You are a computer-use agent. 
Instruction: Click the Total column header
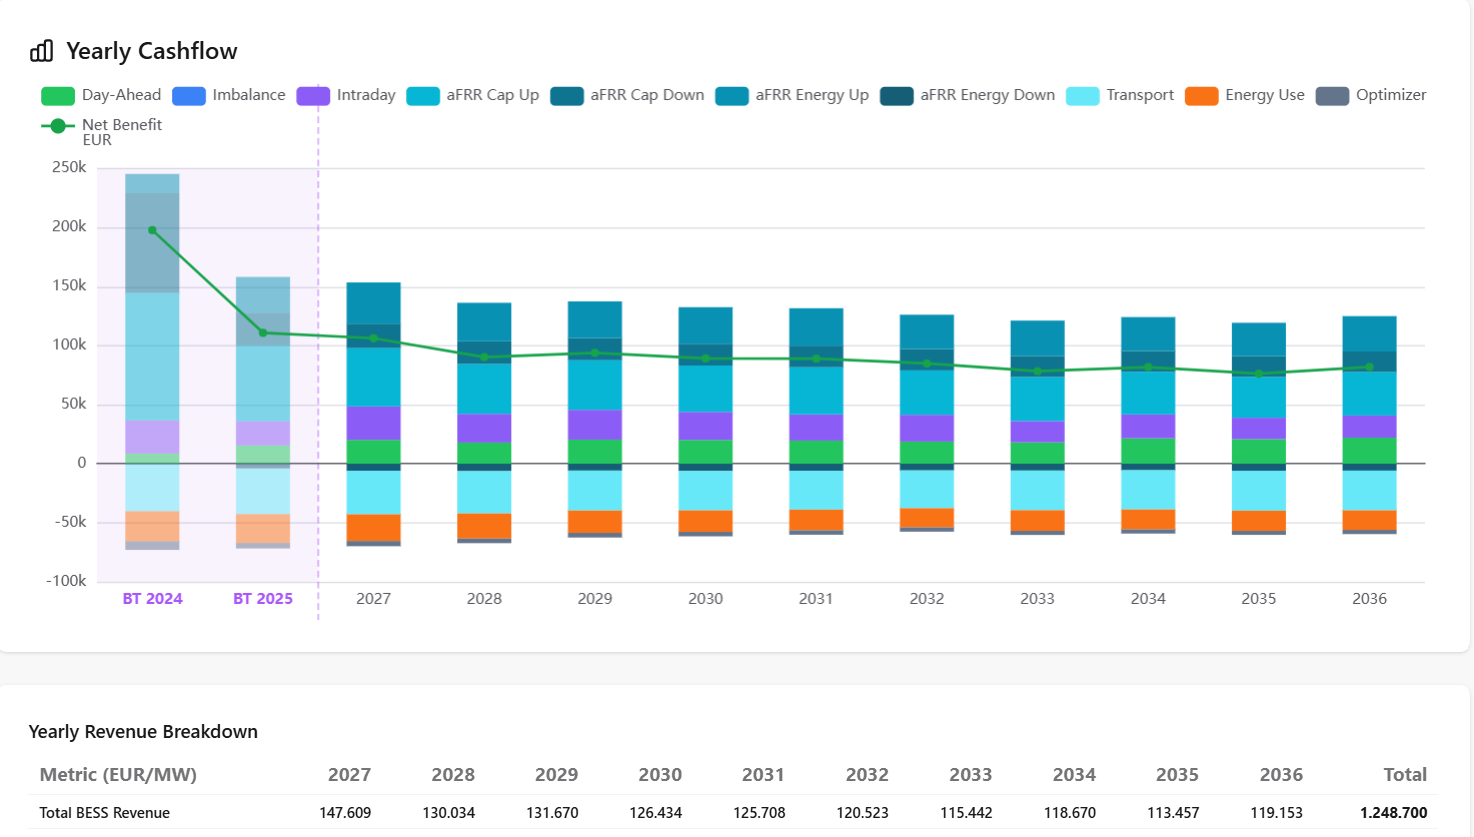click(1404, 774)
